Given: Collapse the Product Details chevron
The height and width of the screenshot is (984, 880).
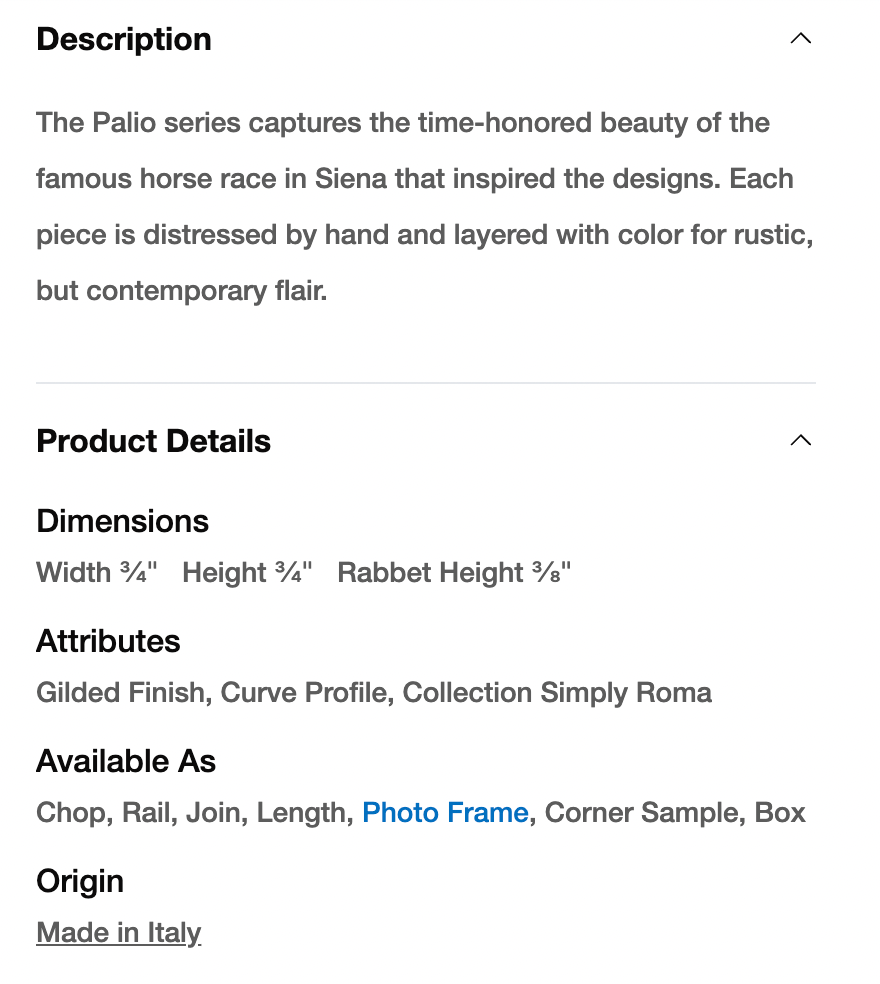Looking at the screenshot, I should tap(800, 441).
